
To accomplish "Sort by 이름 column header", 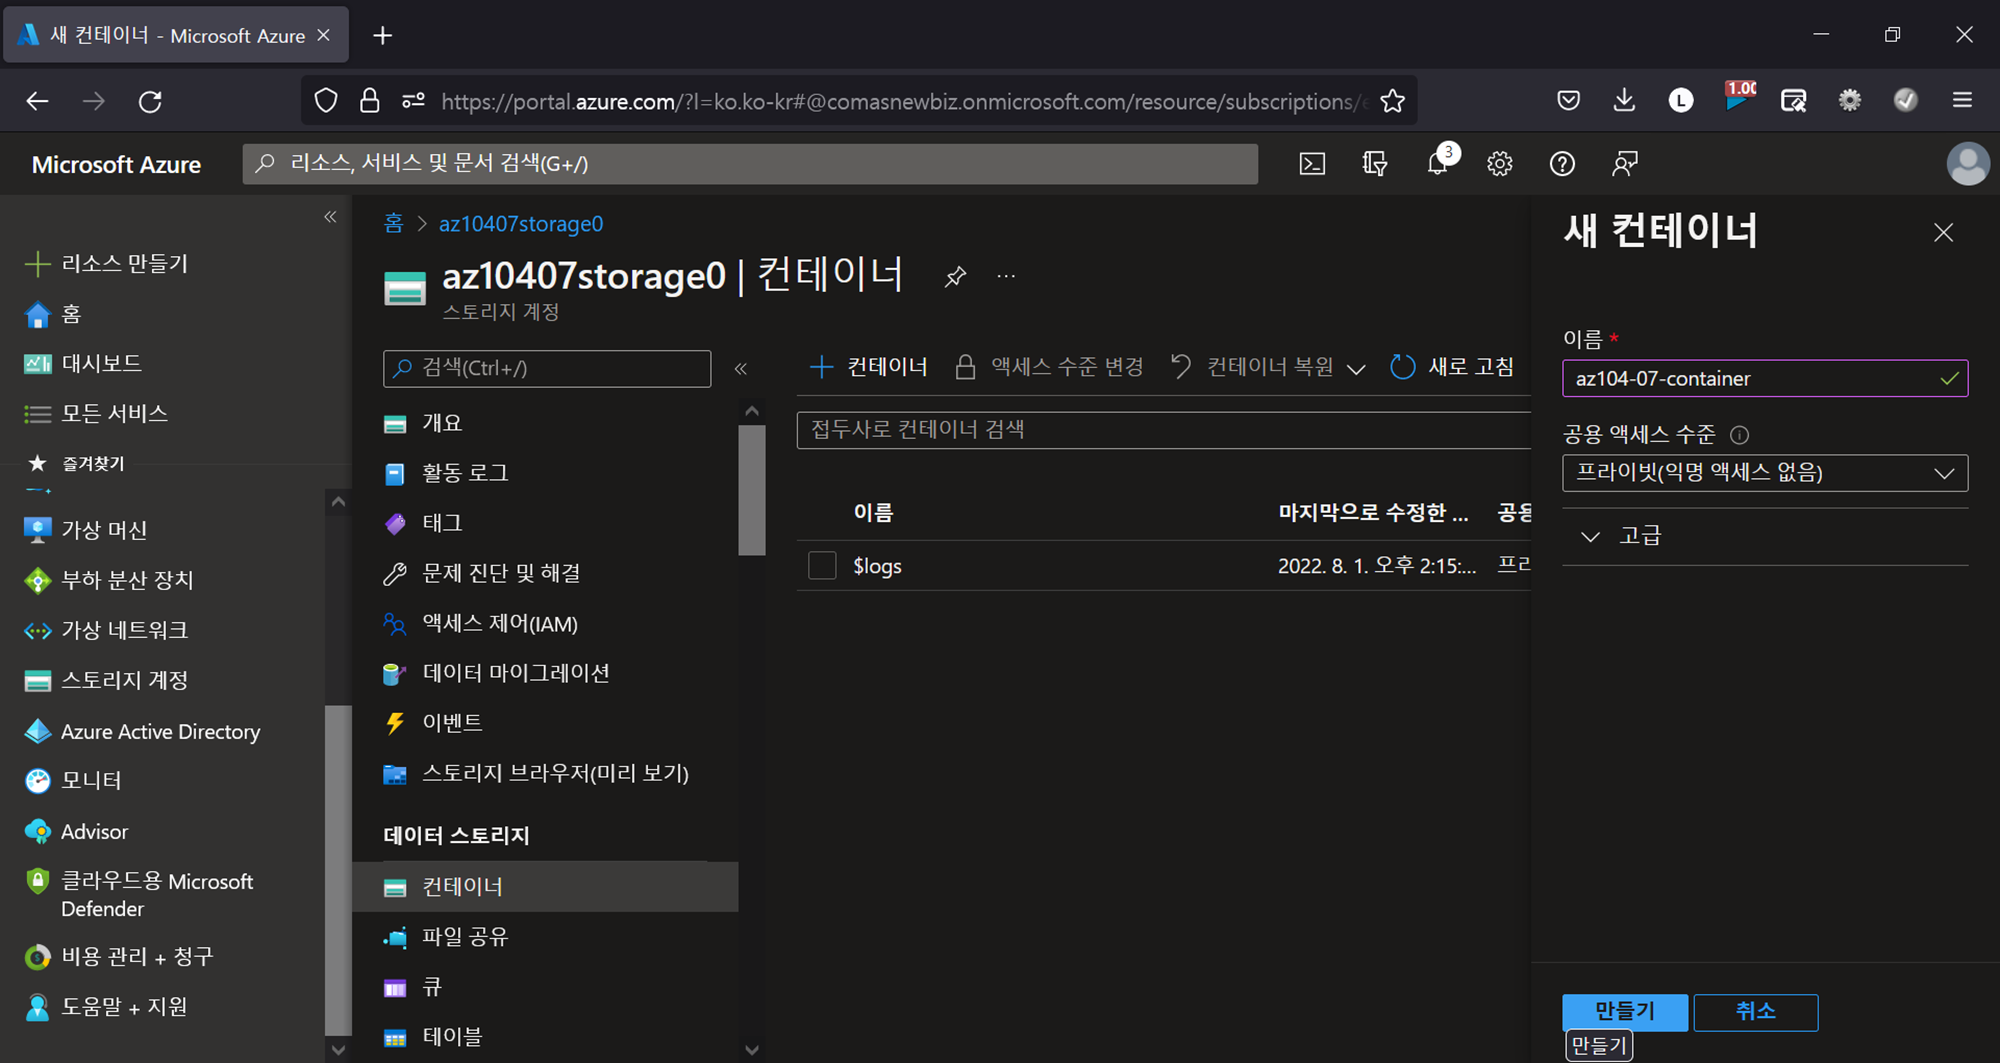I will pos(873,513).
